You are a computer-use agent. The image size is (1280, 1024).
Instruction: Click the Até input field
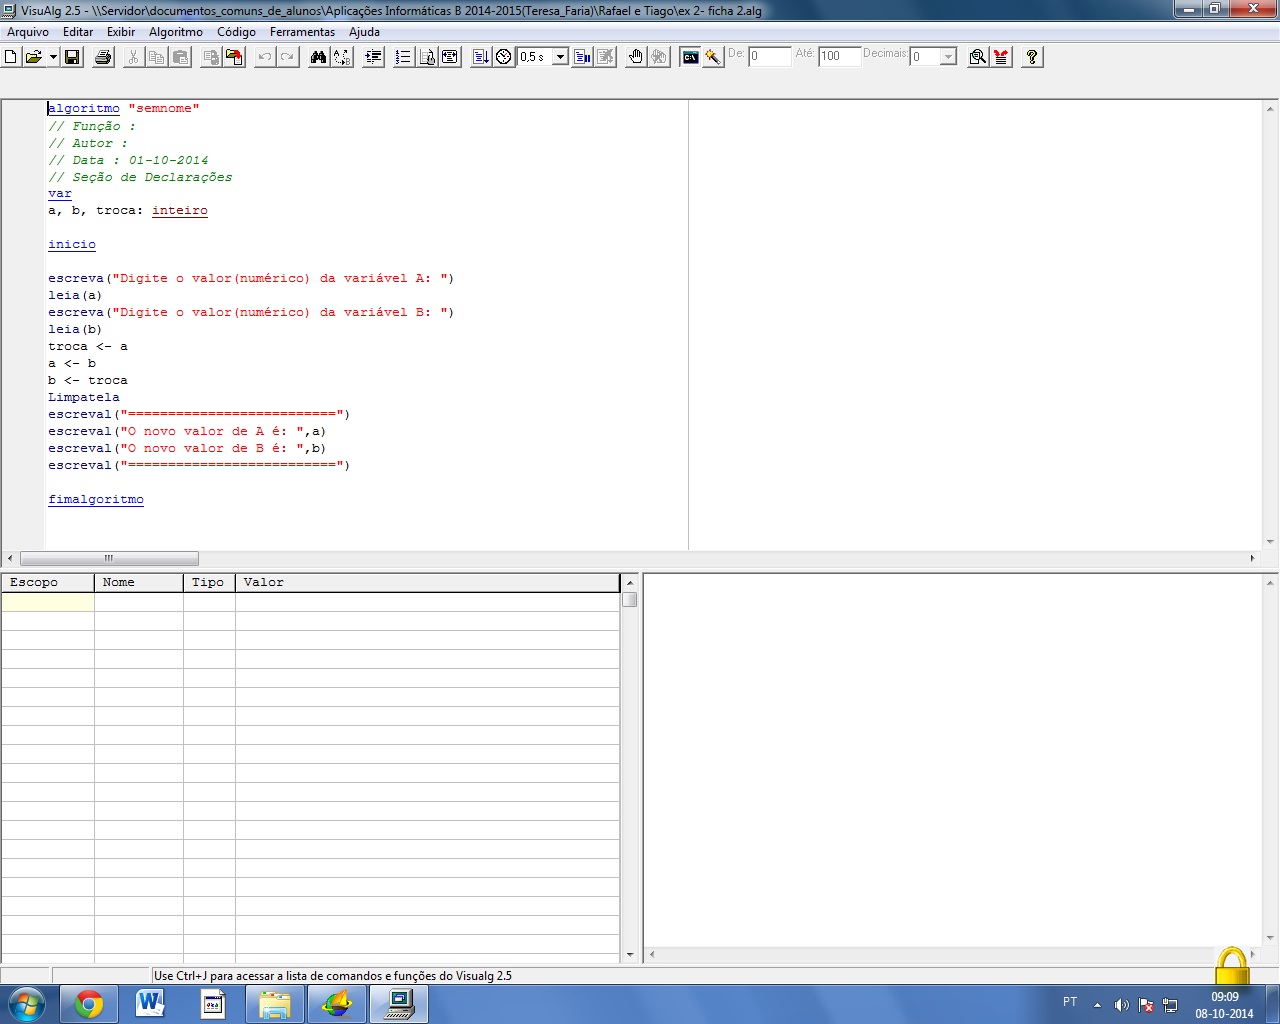pyautogui.click(x=838, y=56)
